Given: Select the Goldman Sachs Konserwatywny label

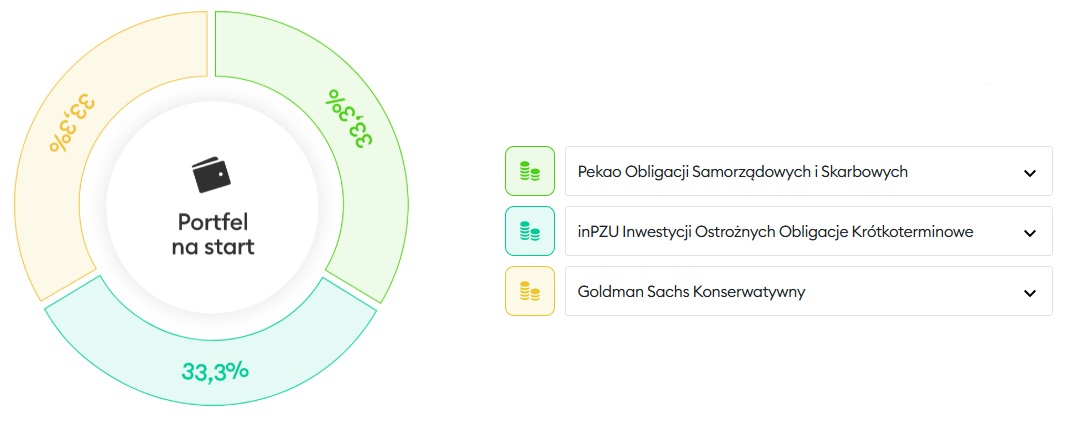Looking at the screenshot, I should [x=691, y=292].
